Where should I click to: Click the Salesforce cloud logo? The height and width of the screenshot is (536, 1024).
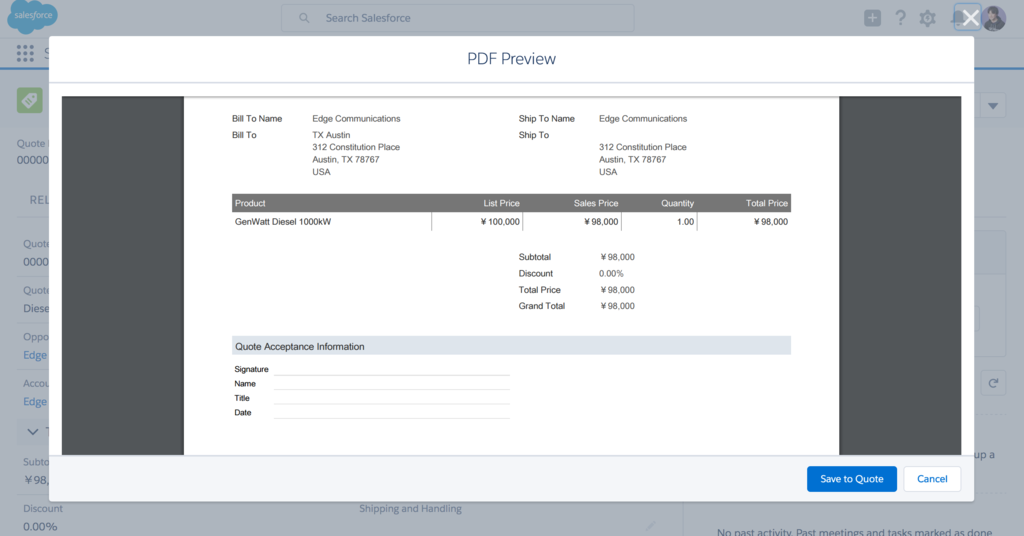click(x=32, y=16)
